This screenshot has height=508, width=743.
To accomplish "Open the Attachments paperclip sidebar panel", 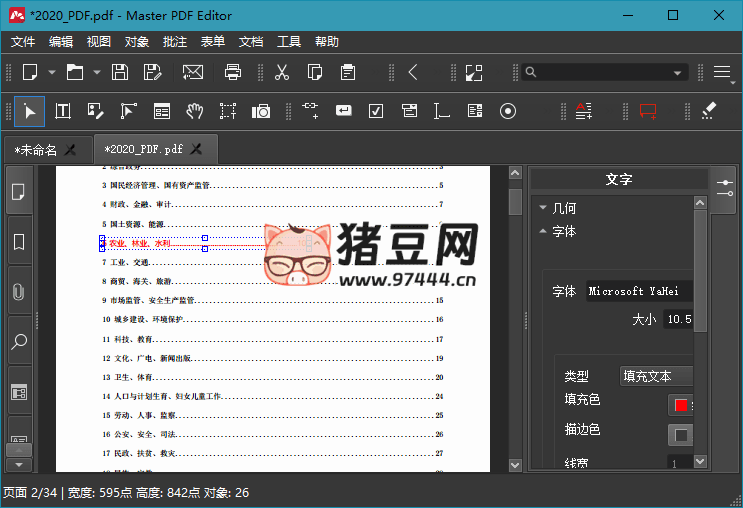I will pos(18,291).
